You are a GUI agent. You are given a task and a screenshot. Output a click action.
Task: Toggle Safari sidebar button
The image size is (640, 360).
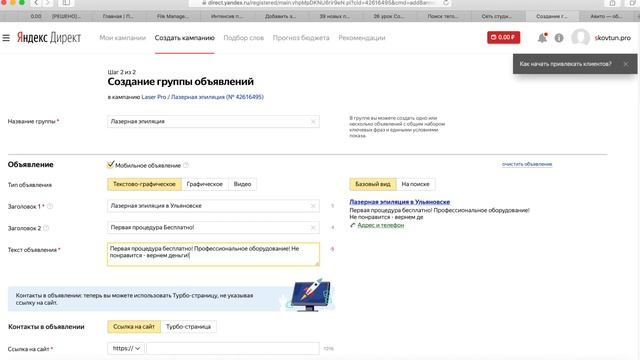click(66, 3)
